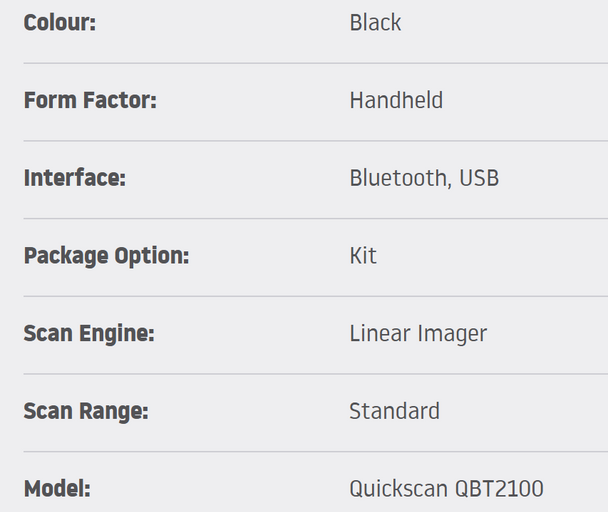Image resolution: width=608 pixels, height=512 pixels.
Task: Select the Linear Imager value
Action: (418, 334)
